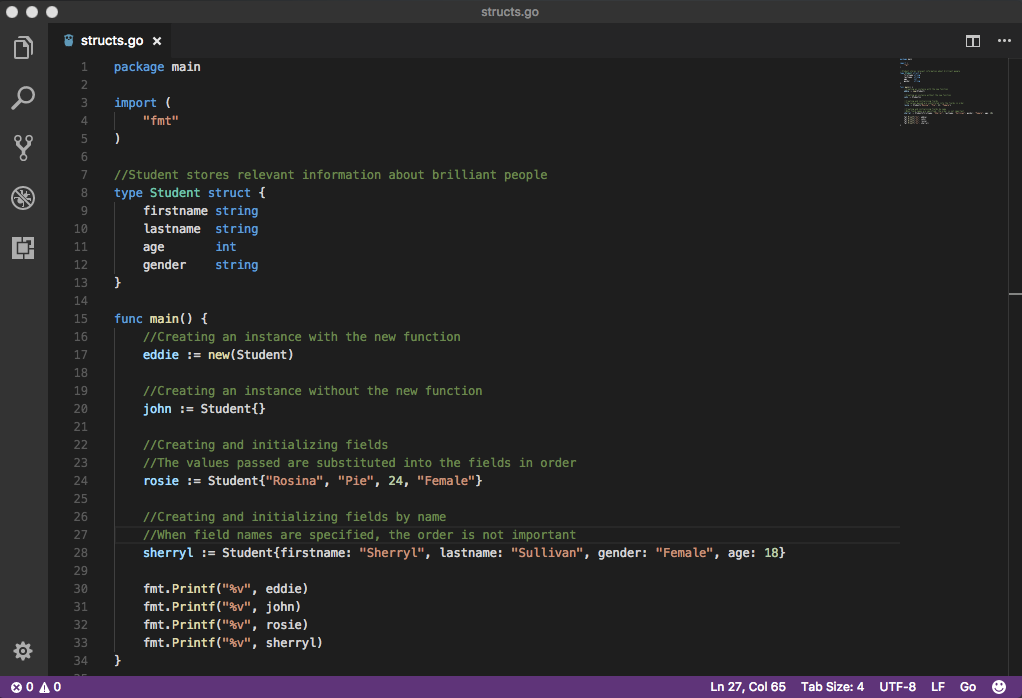This screenshot has height=698, width=1022.
Task: Change the UTF-8 file encoding
Action: pyautogui.click(x=897, y=687)
